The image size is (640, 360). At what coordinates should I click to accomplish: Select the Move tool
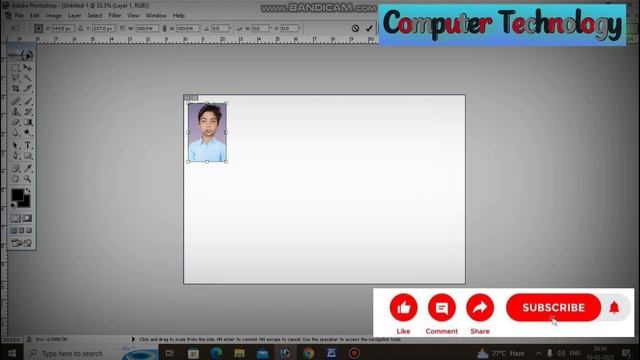27,68
